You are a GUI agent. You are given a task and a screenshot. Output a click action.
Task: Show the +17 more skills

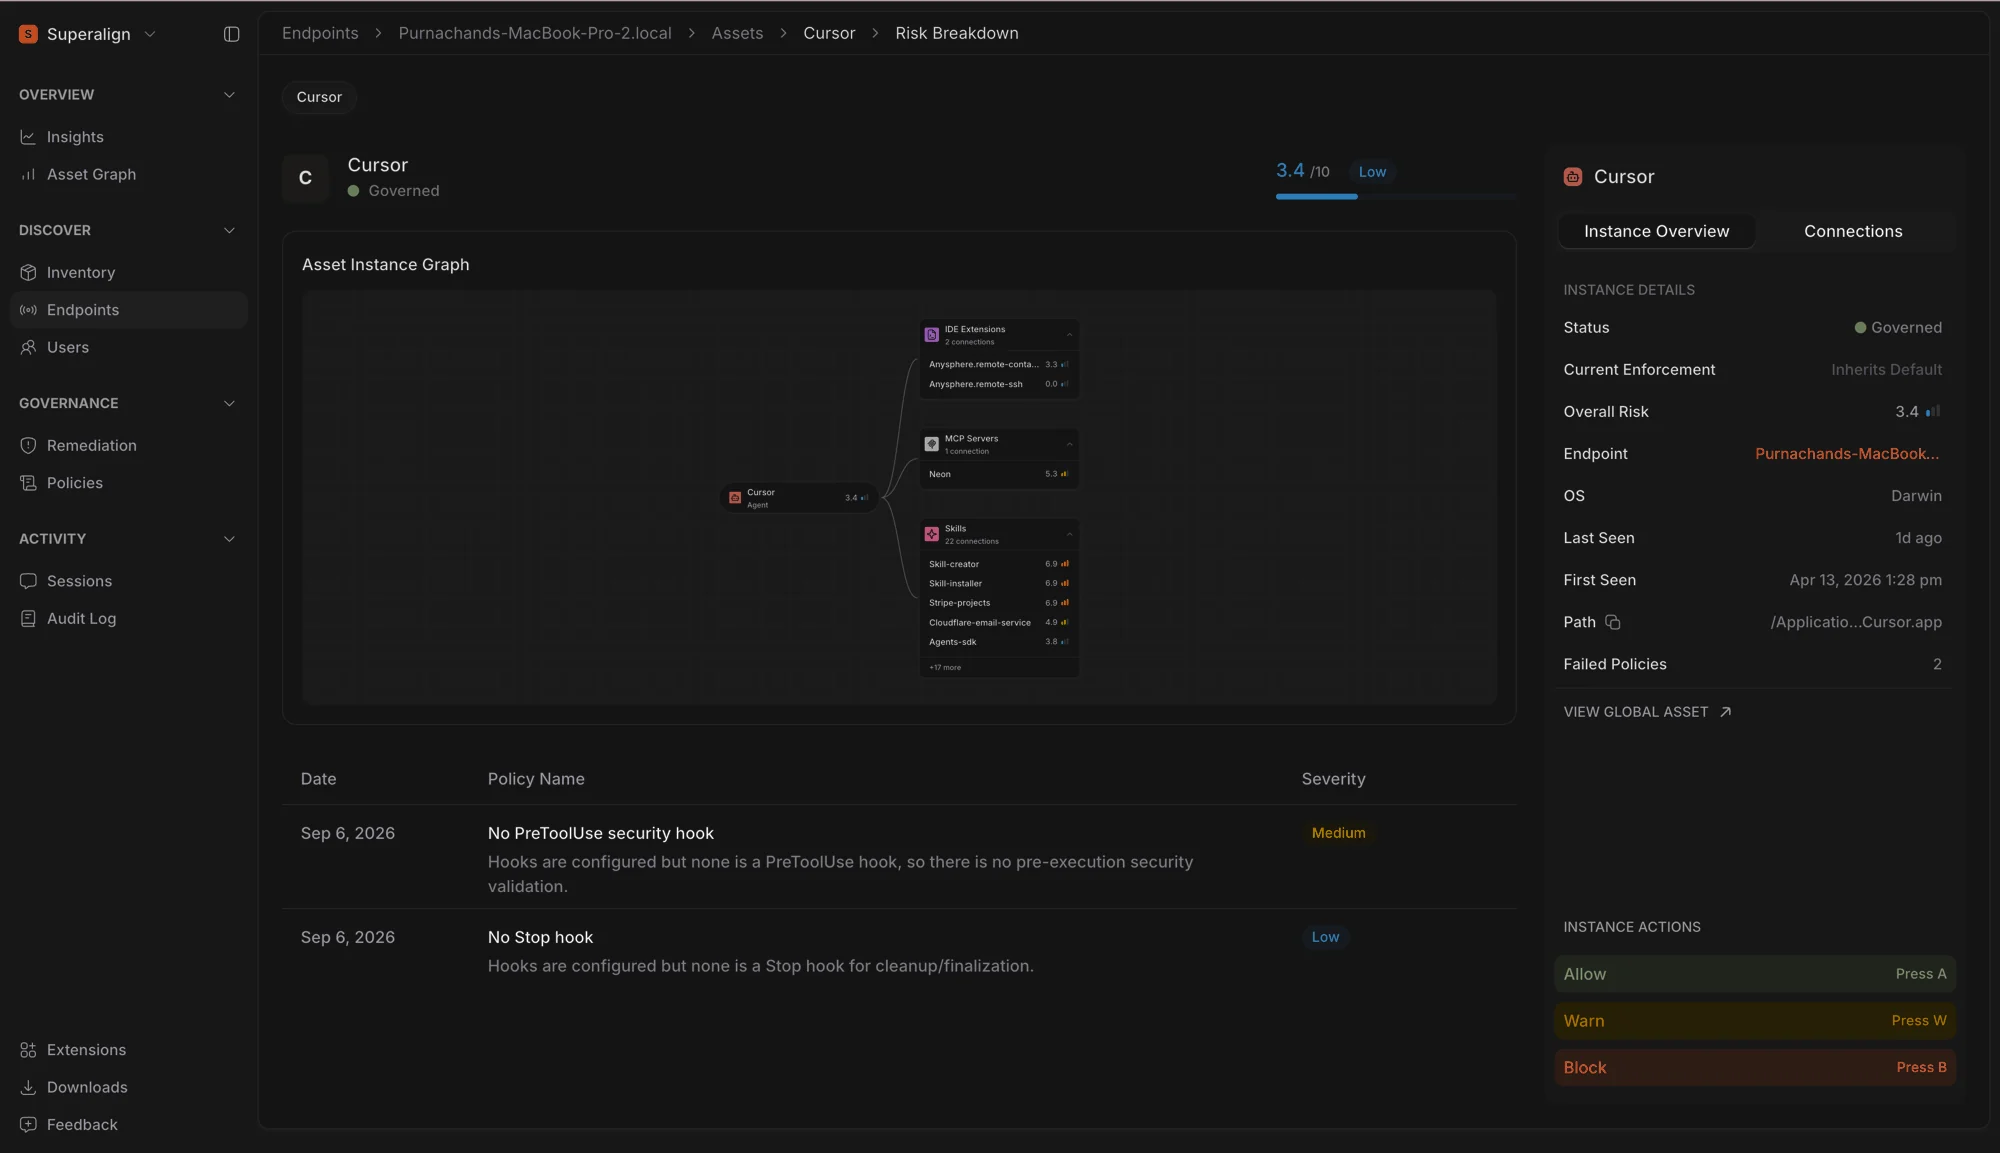[x=945, y=667]
